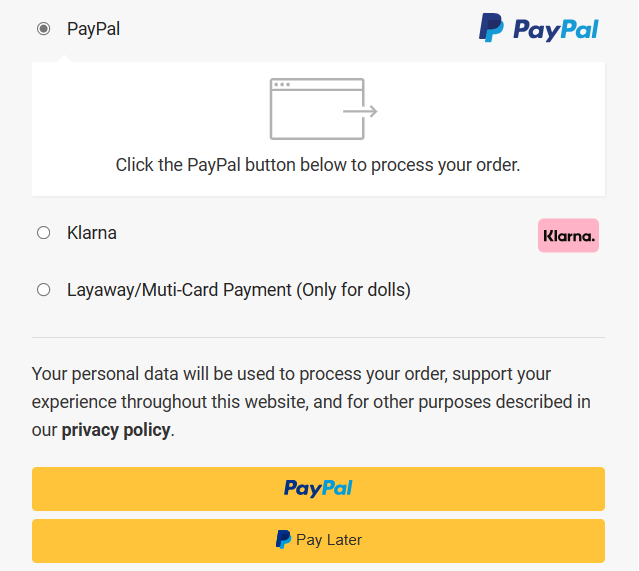Select the PayPal radio button
This screenshot has height=571, width=639.
pos(44,29)
